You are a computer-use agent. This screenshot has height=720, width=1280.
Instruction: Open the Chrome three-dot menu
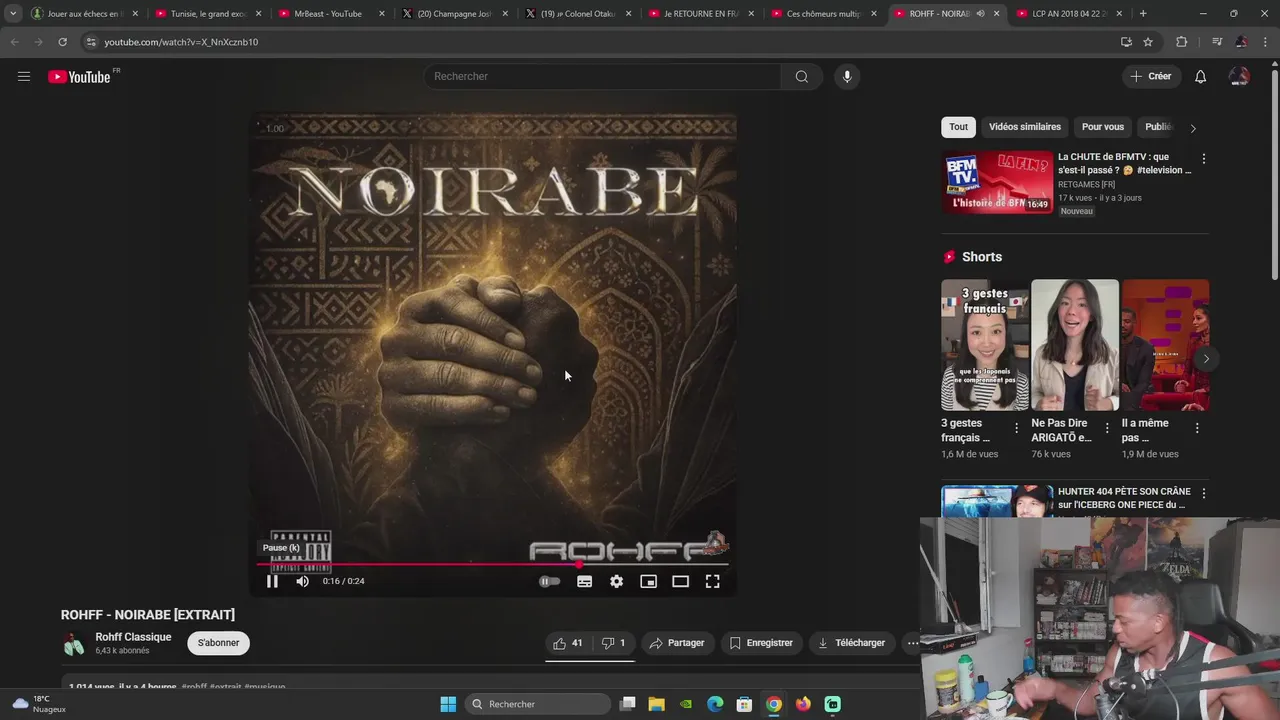click(1266, 42)
